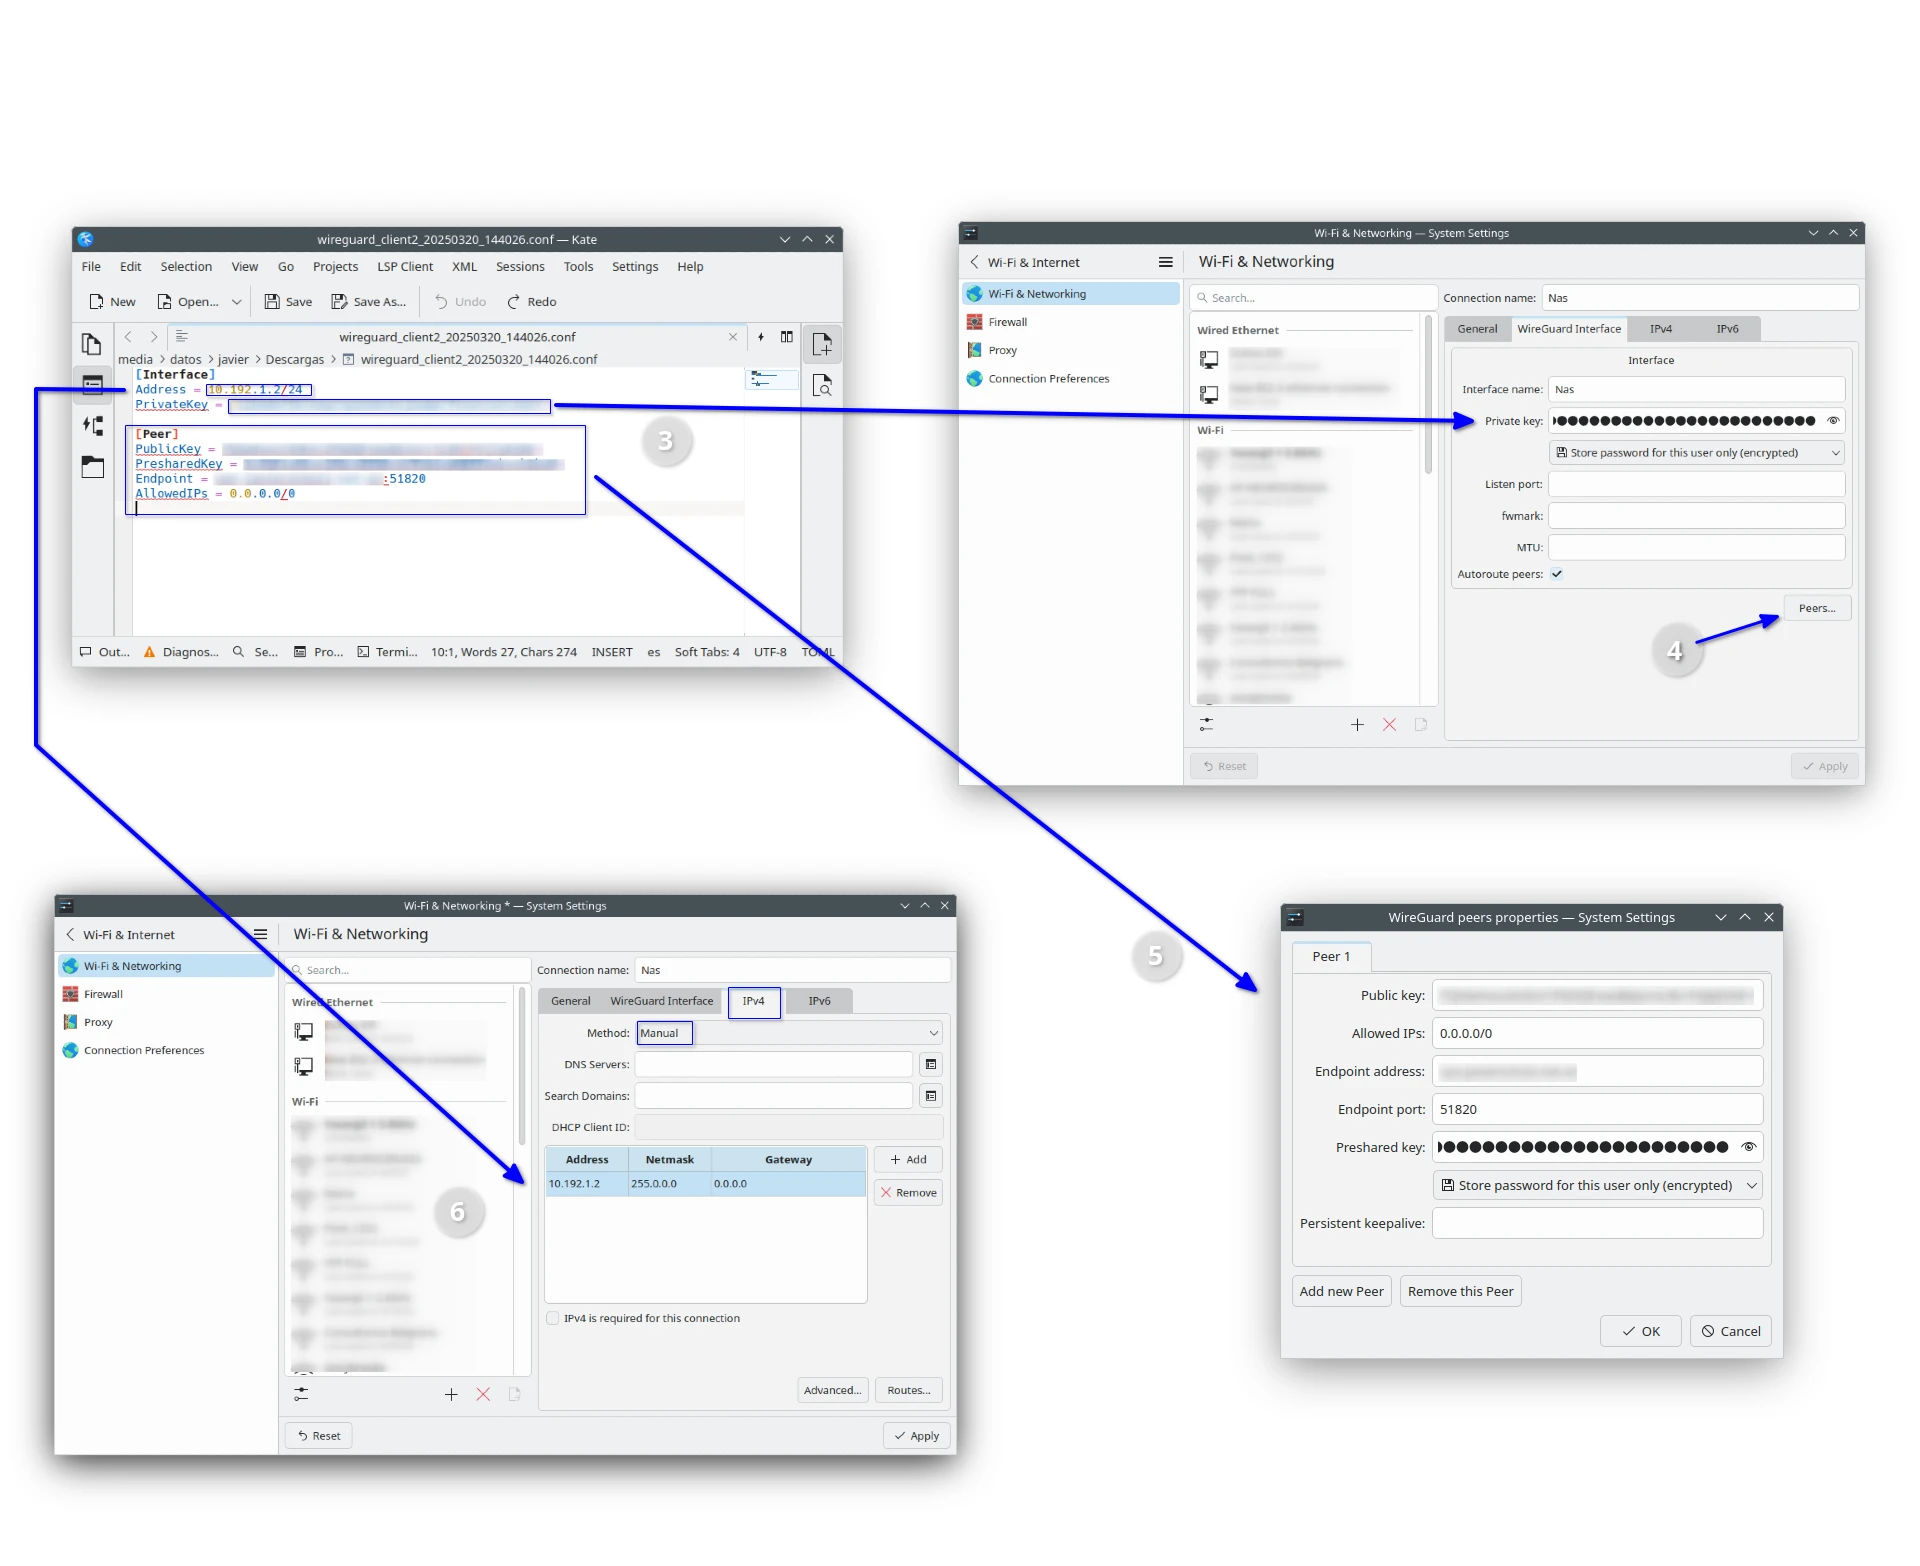Image resolution: width=1920 pixels, height=1566 pixels.
Task: Click the New document icon in Kate
Action: (x=97, y=302)
